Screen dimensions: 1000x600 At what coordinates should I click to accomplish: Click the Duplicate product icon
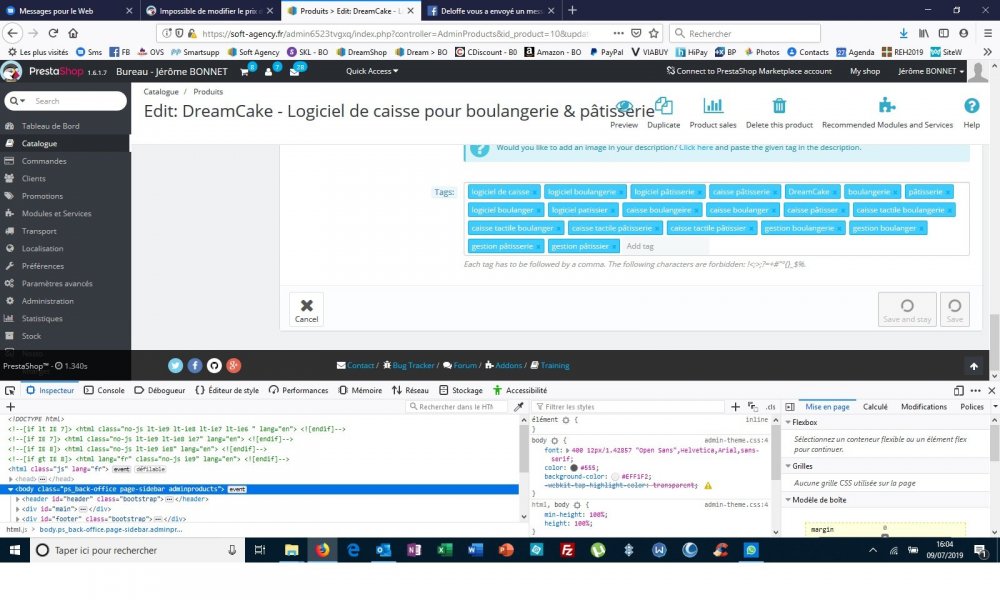pyautogui.click(x=663, y=106)
